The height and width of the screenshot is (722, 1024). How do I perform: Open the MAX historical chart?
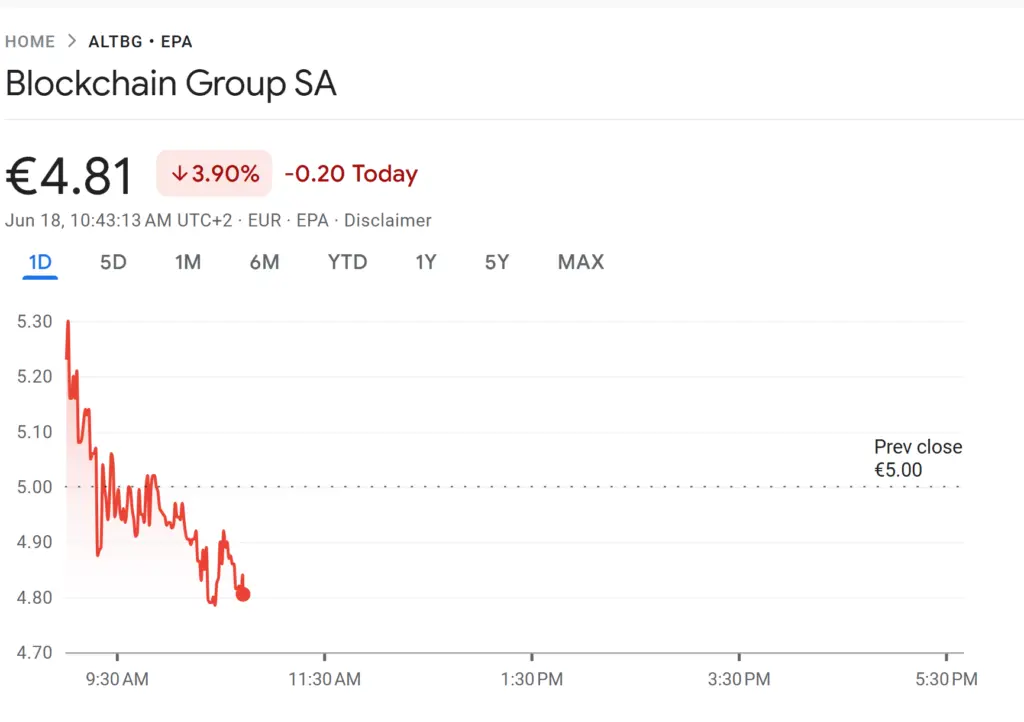[580, 262]
